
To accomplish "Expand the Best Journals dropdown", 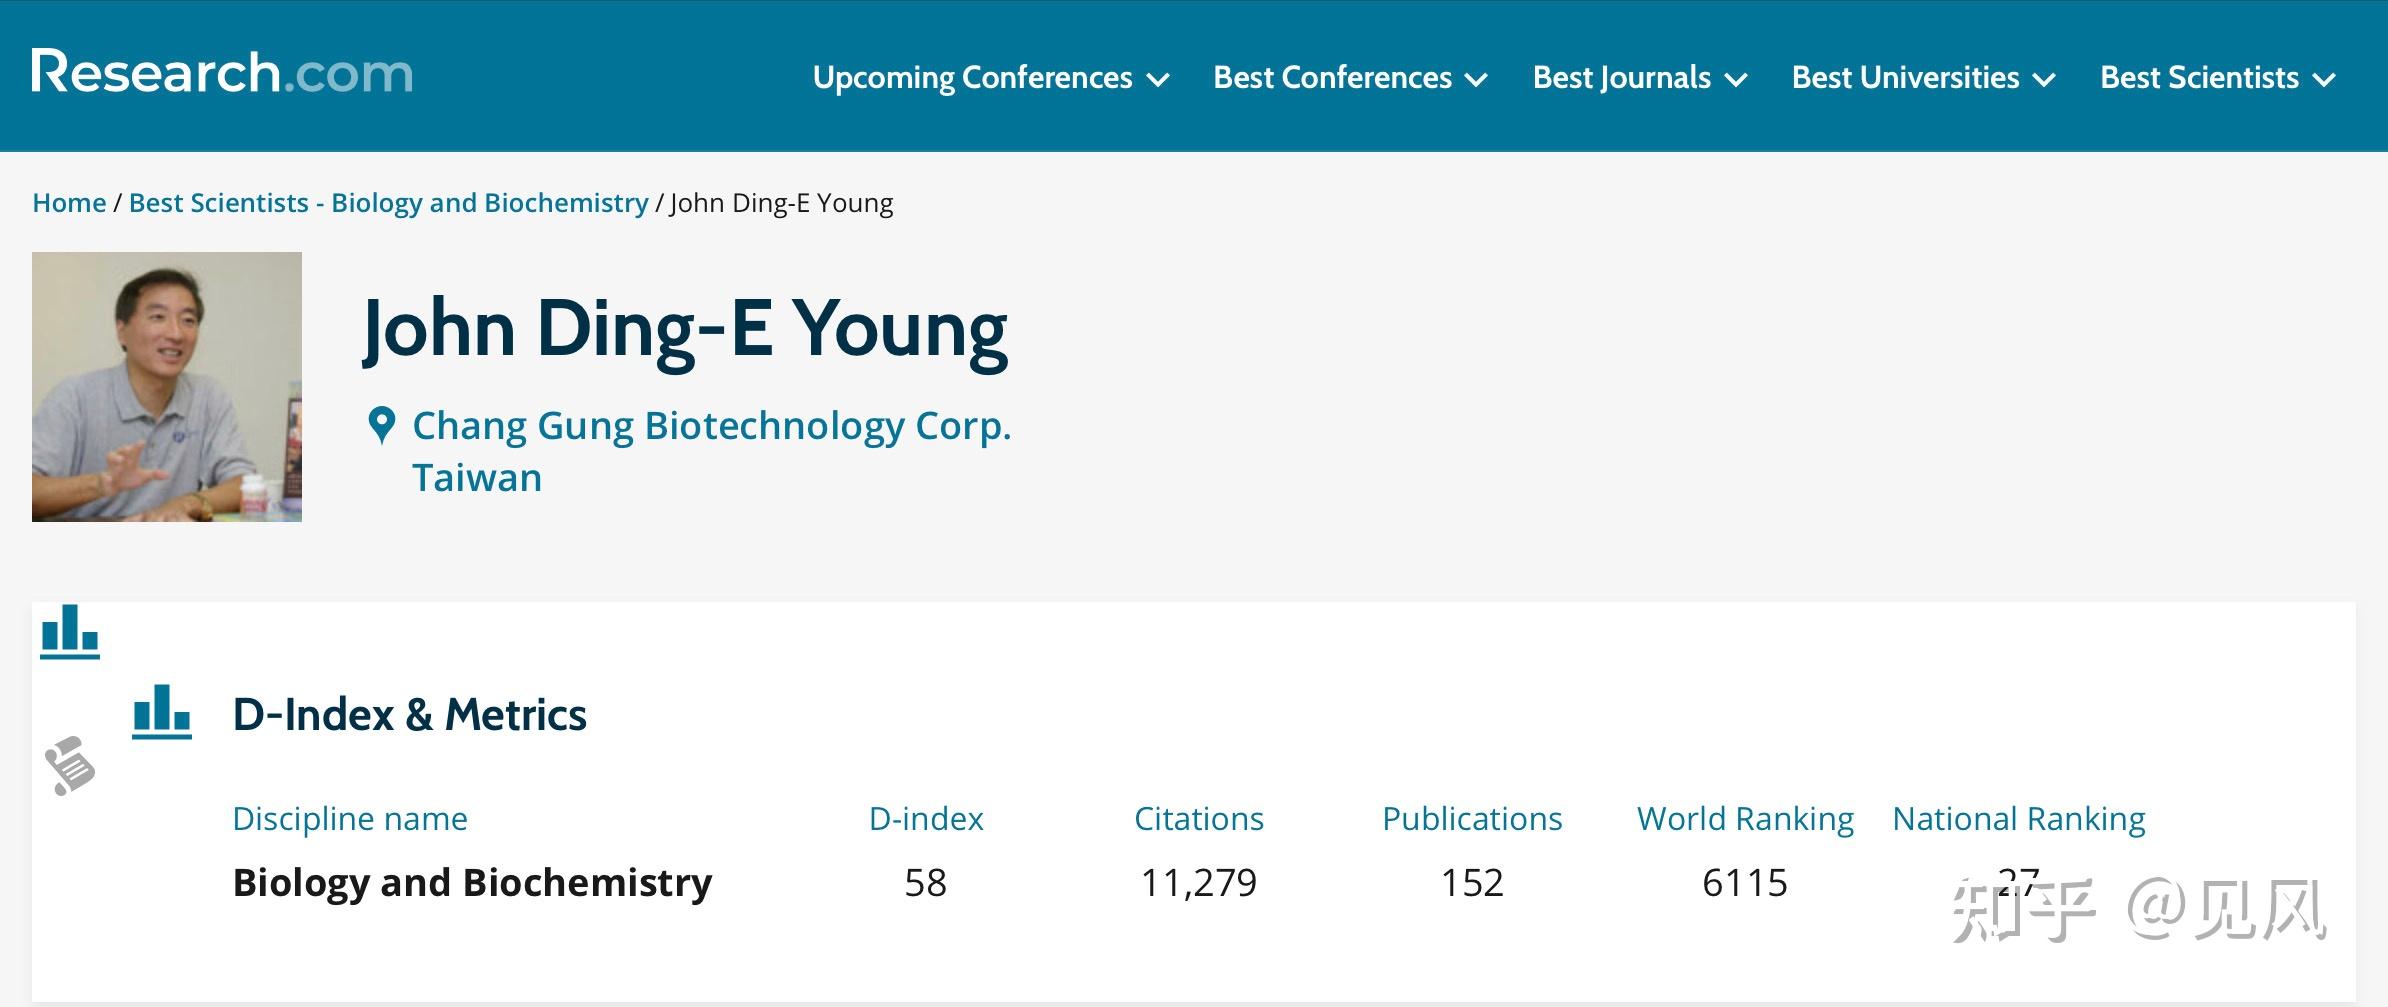I will (1639, 78).
